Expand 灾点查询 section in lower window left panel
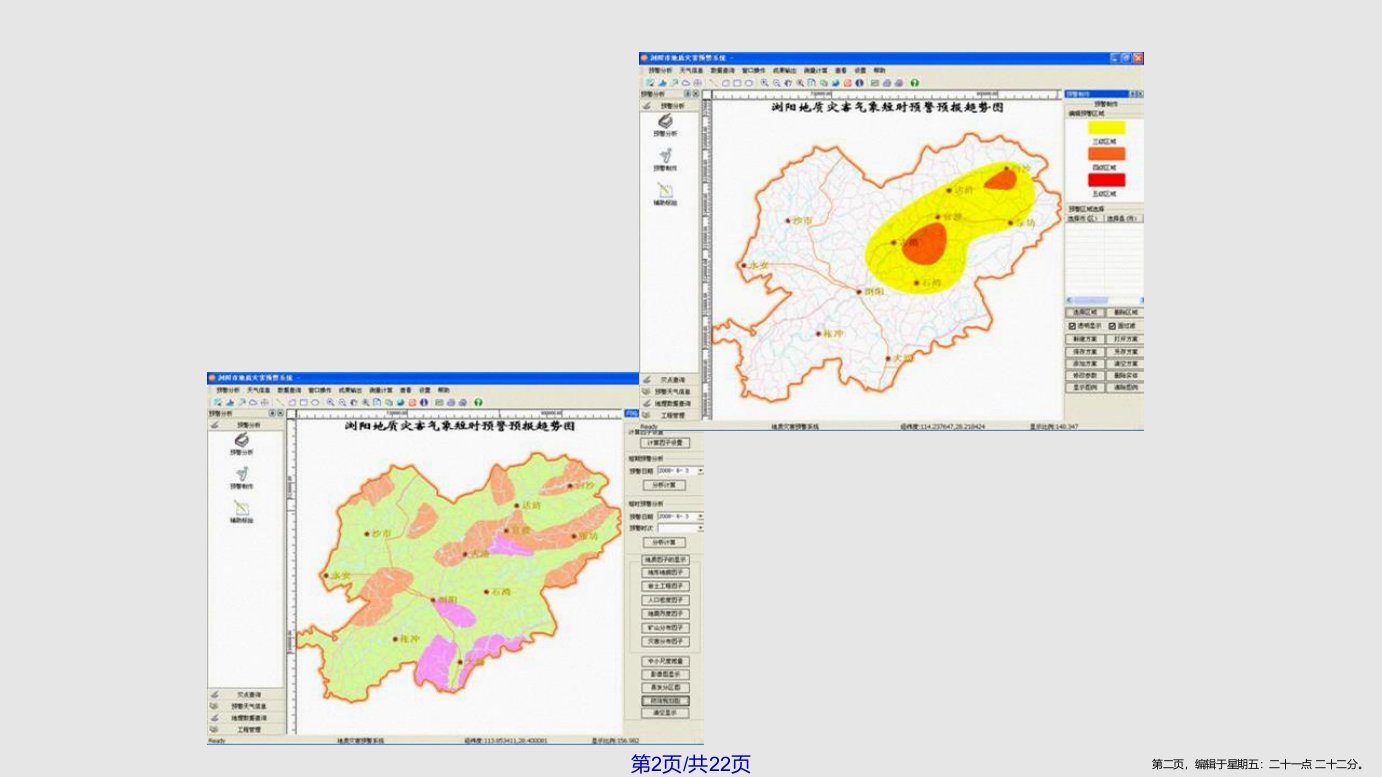 tap(247, 694)
